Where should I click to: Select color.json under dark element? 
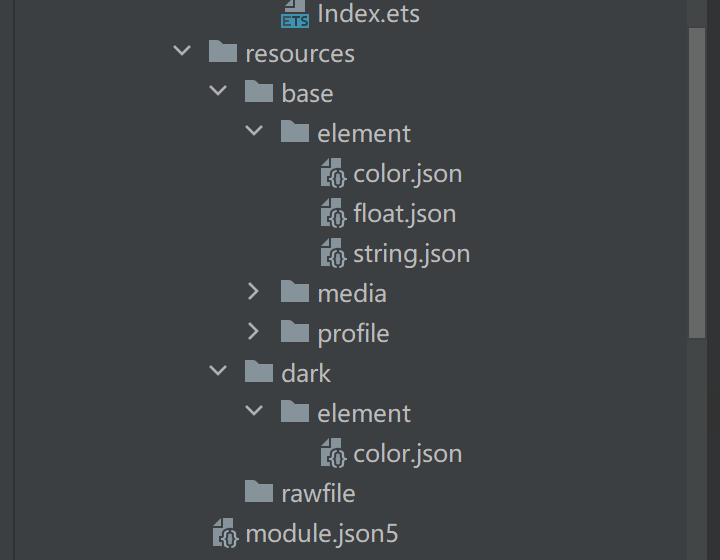407,453
